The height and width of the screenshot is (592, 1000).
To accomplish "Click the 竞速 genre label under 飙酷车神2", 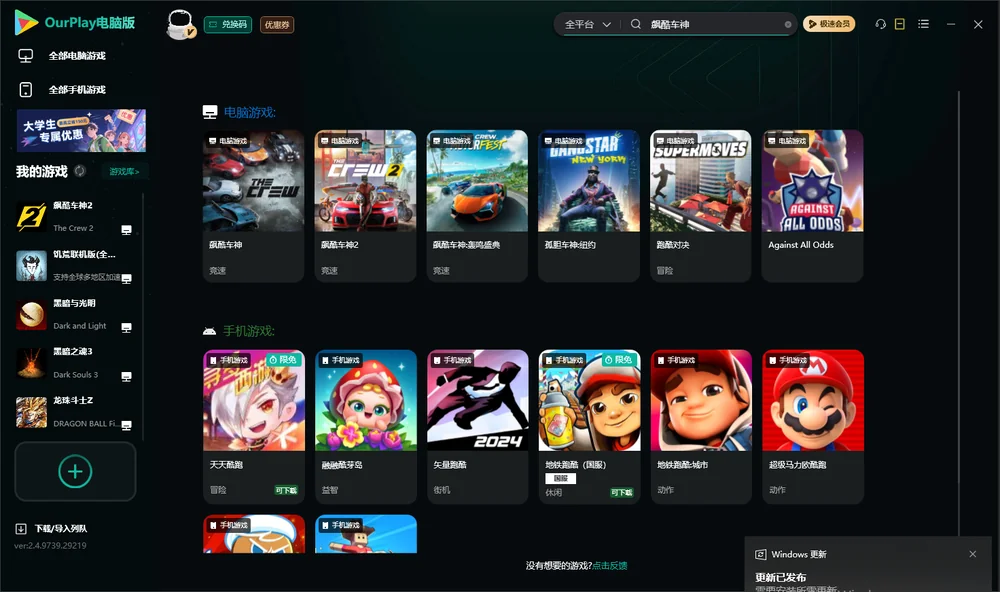I will [329, 270].
